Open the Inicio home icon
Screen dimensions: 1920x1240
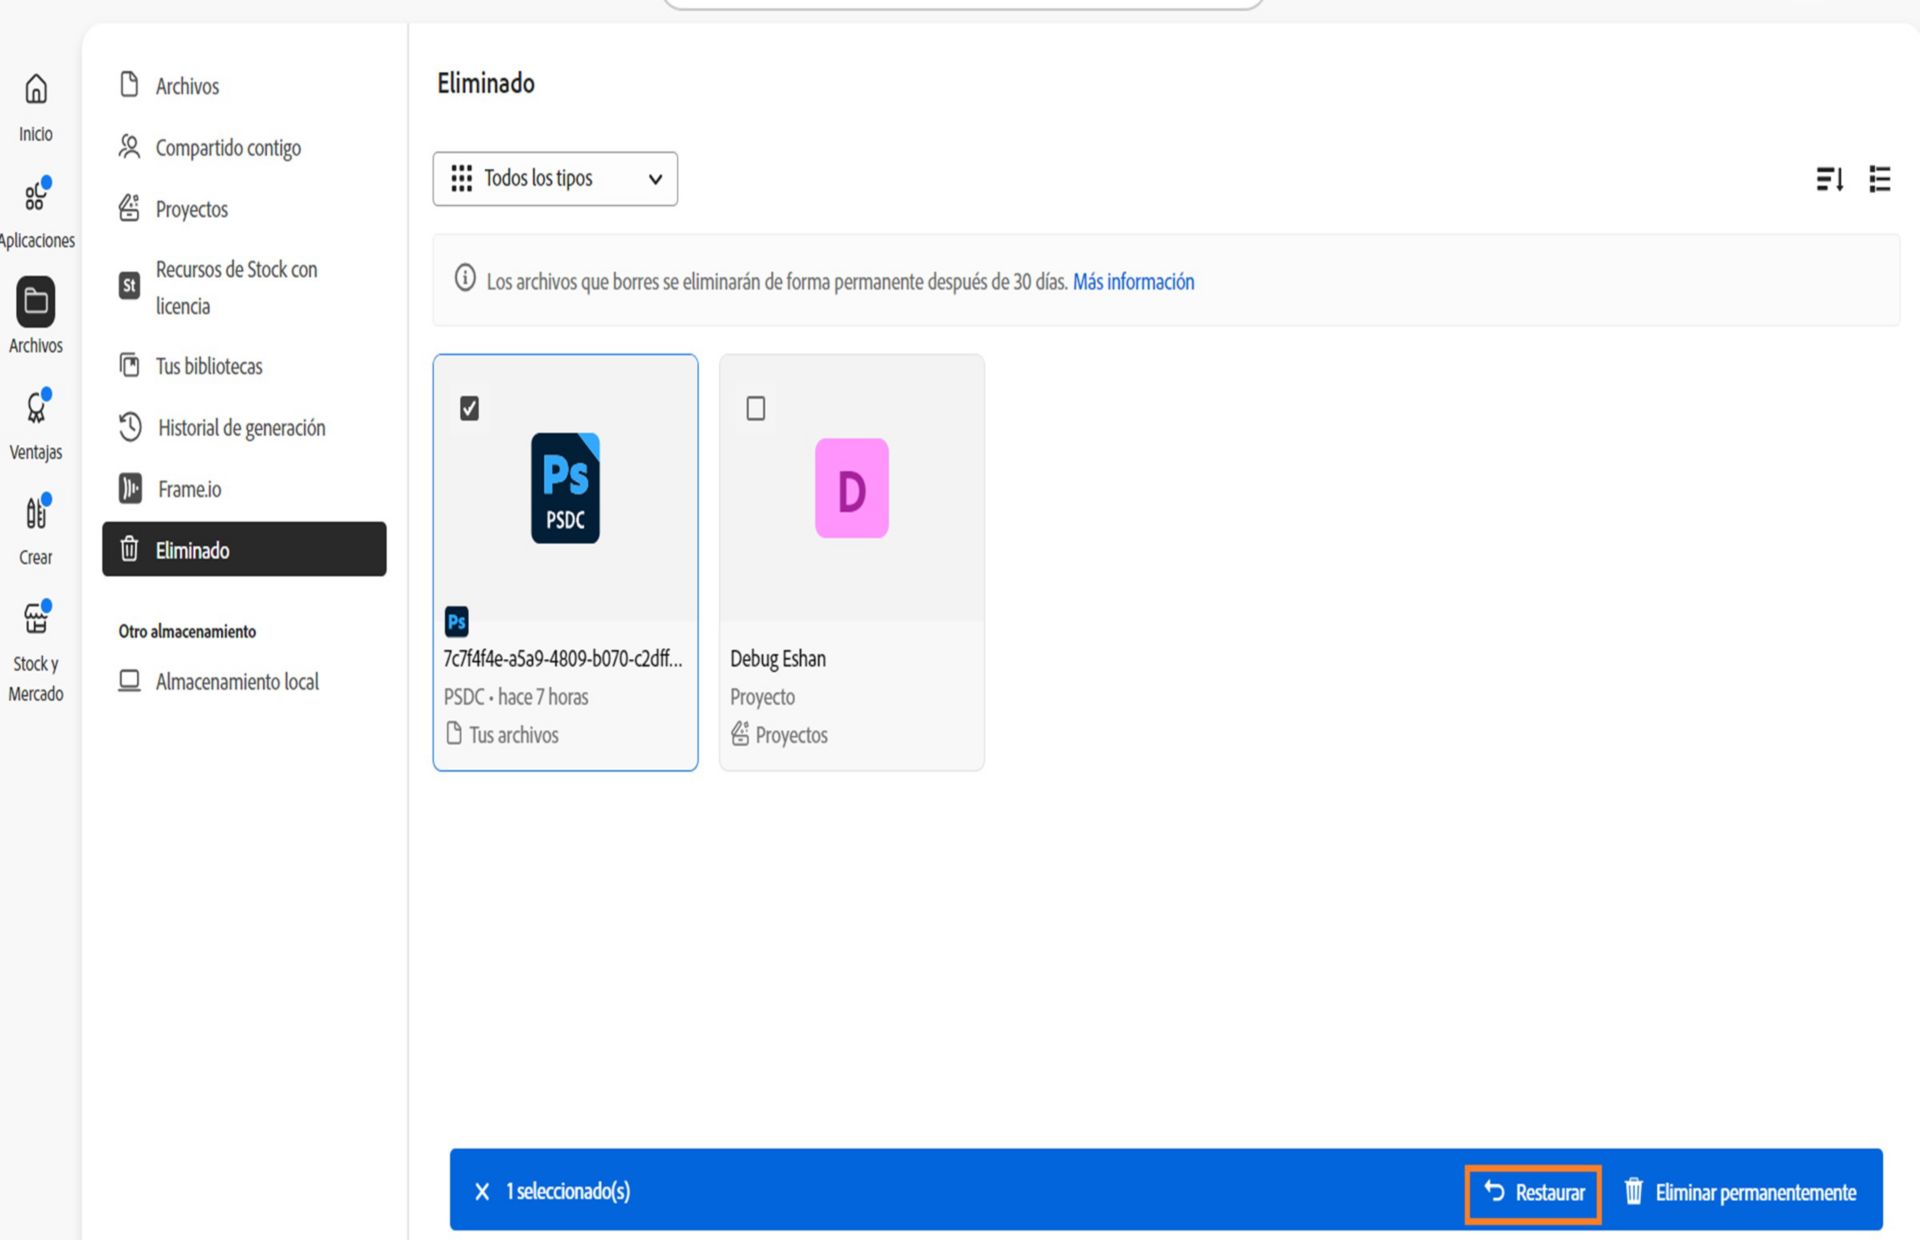click(36, 89)
